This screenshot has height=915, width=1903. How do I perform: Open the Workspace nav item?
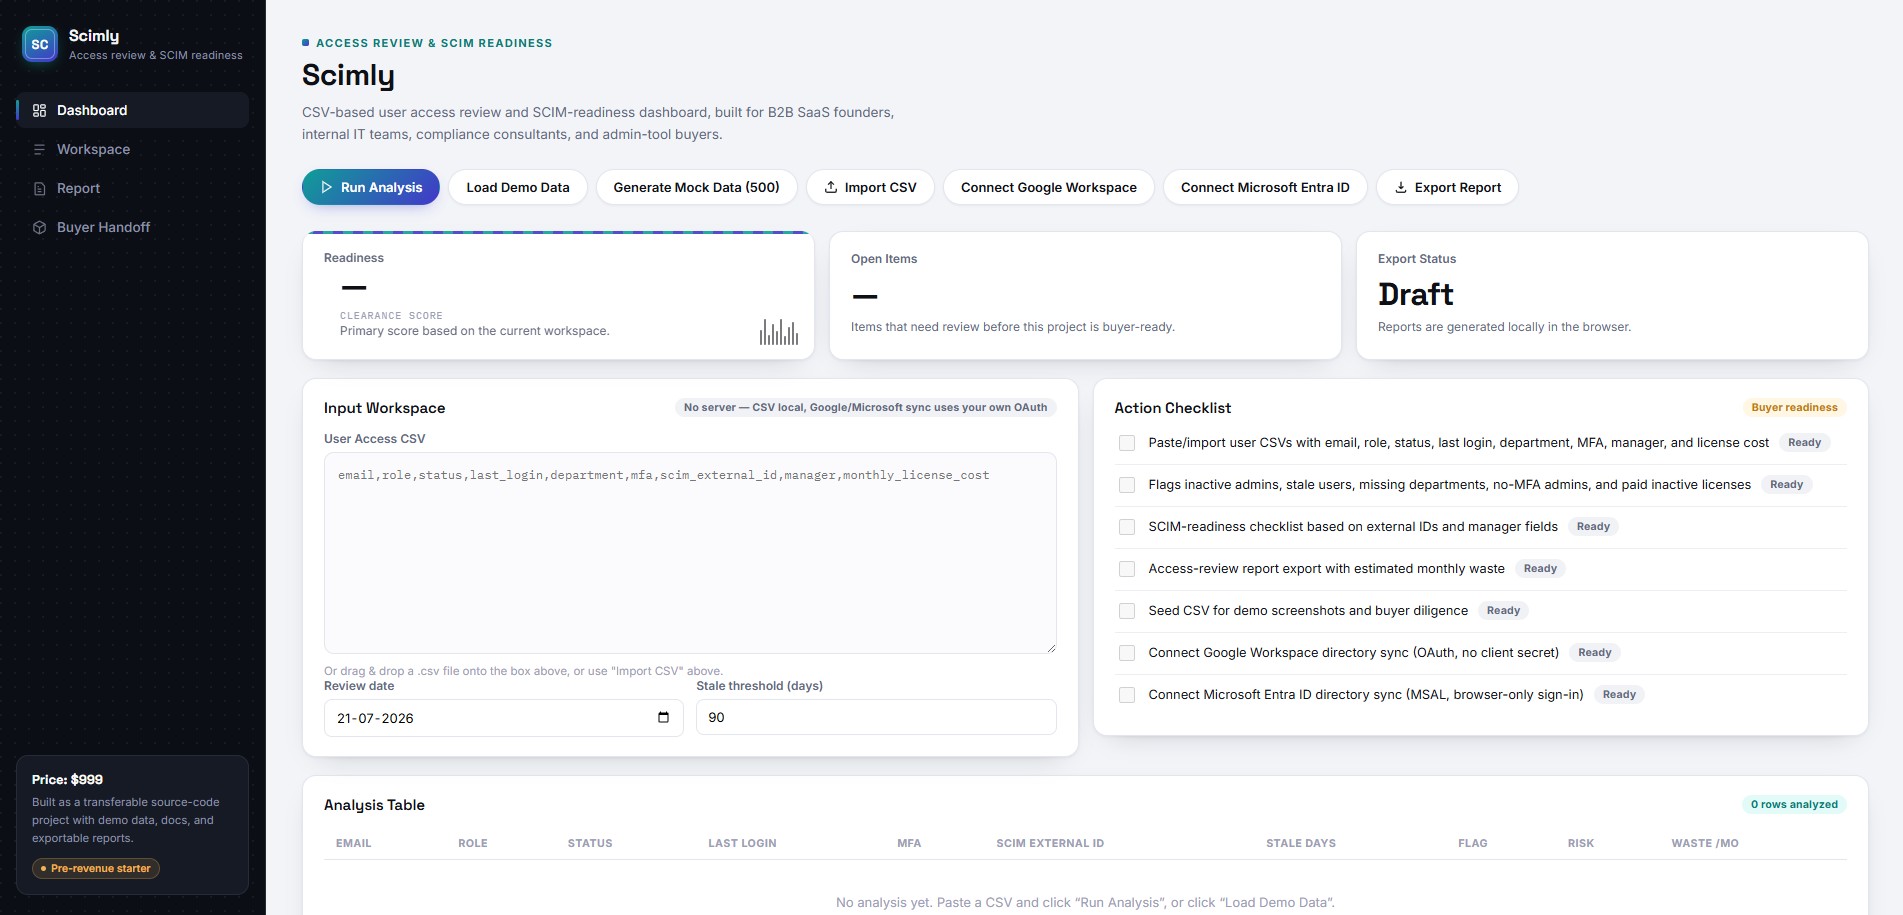pos(133,149)
